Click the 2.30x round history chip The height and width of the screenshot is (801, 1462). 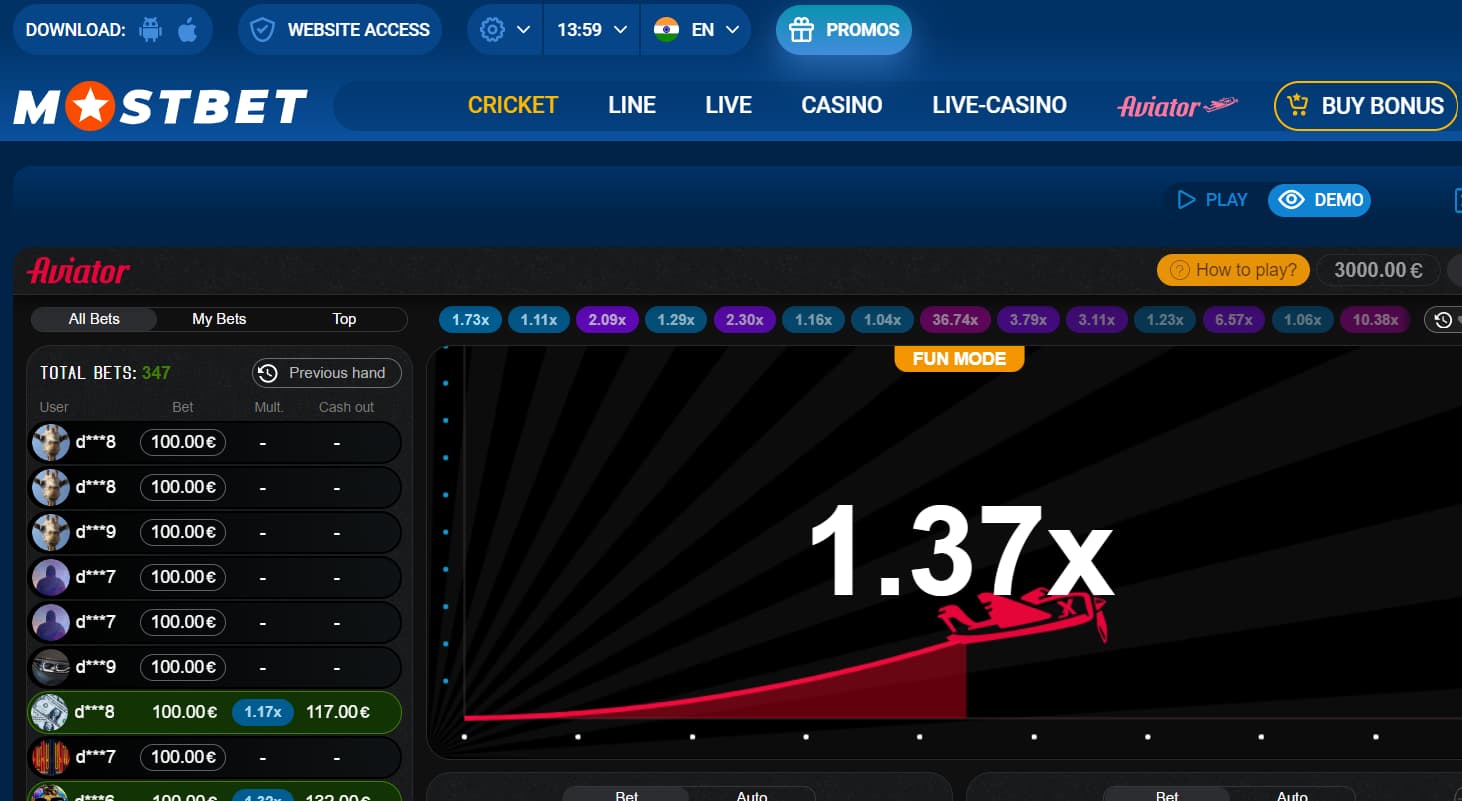(745, 320)
